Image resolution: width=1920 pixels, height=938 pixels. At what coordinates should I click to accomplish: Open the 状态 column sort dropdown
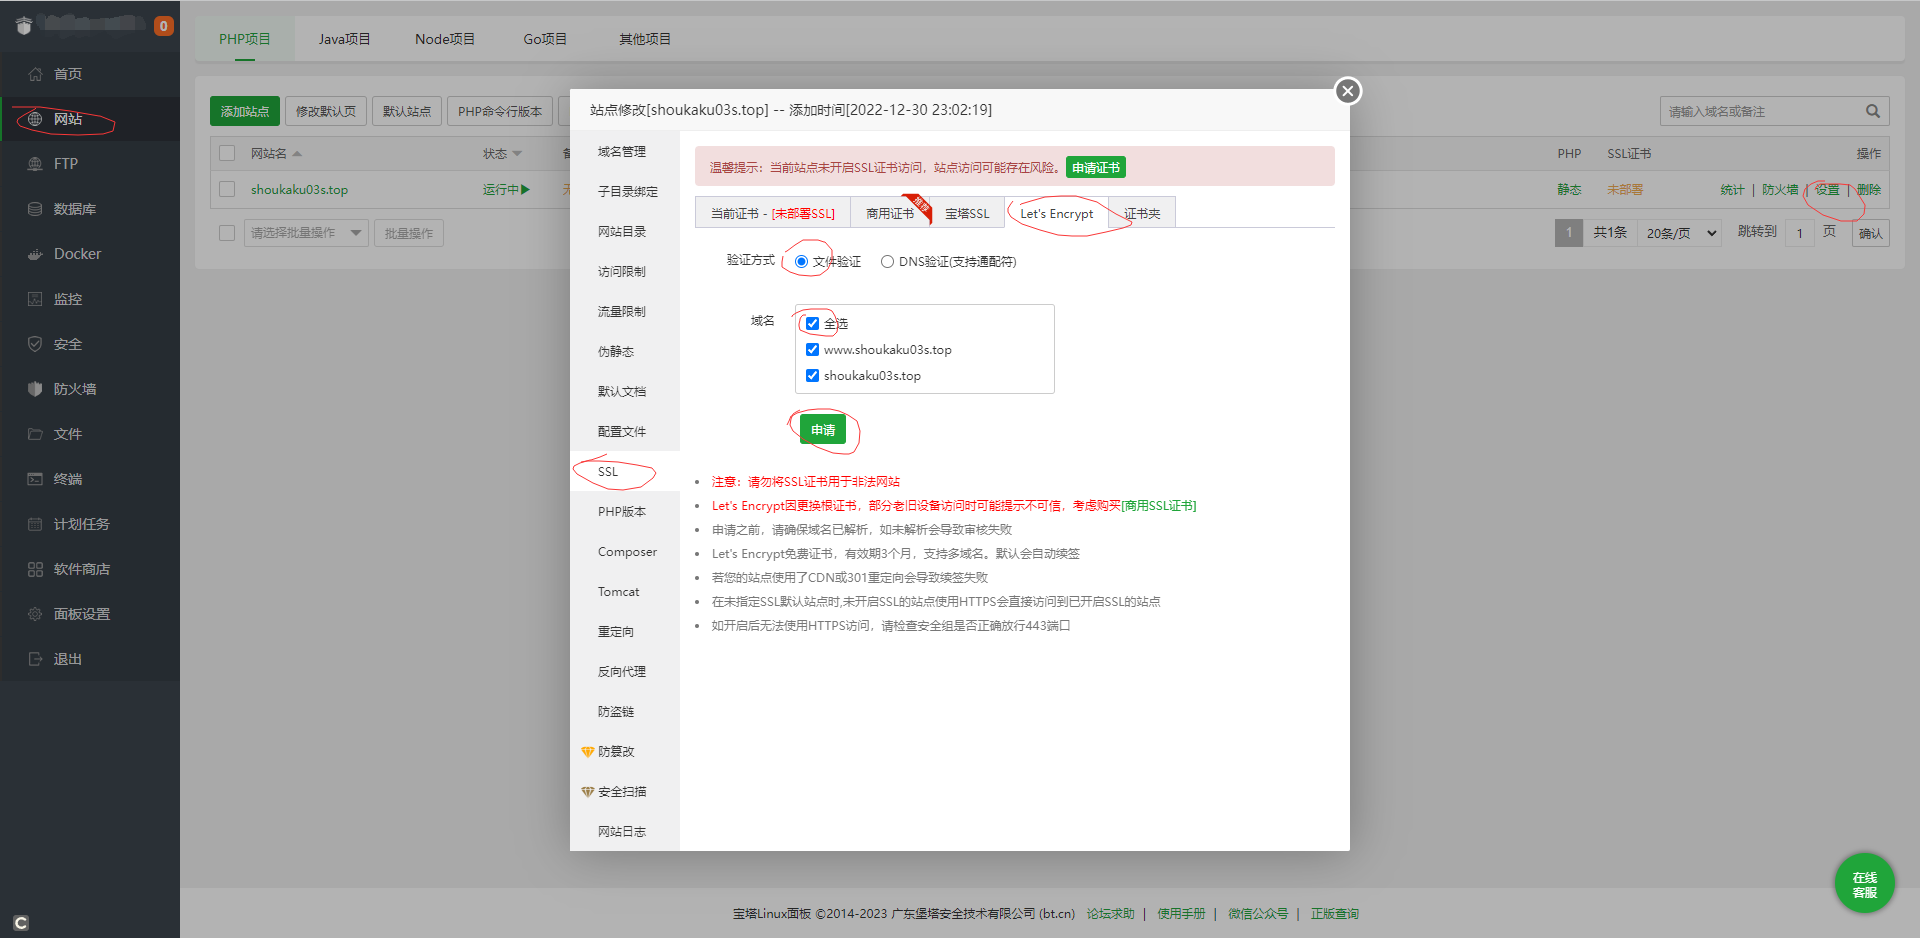point(503,153)
